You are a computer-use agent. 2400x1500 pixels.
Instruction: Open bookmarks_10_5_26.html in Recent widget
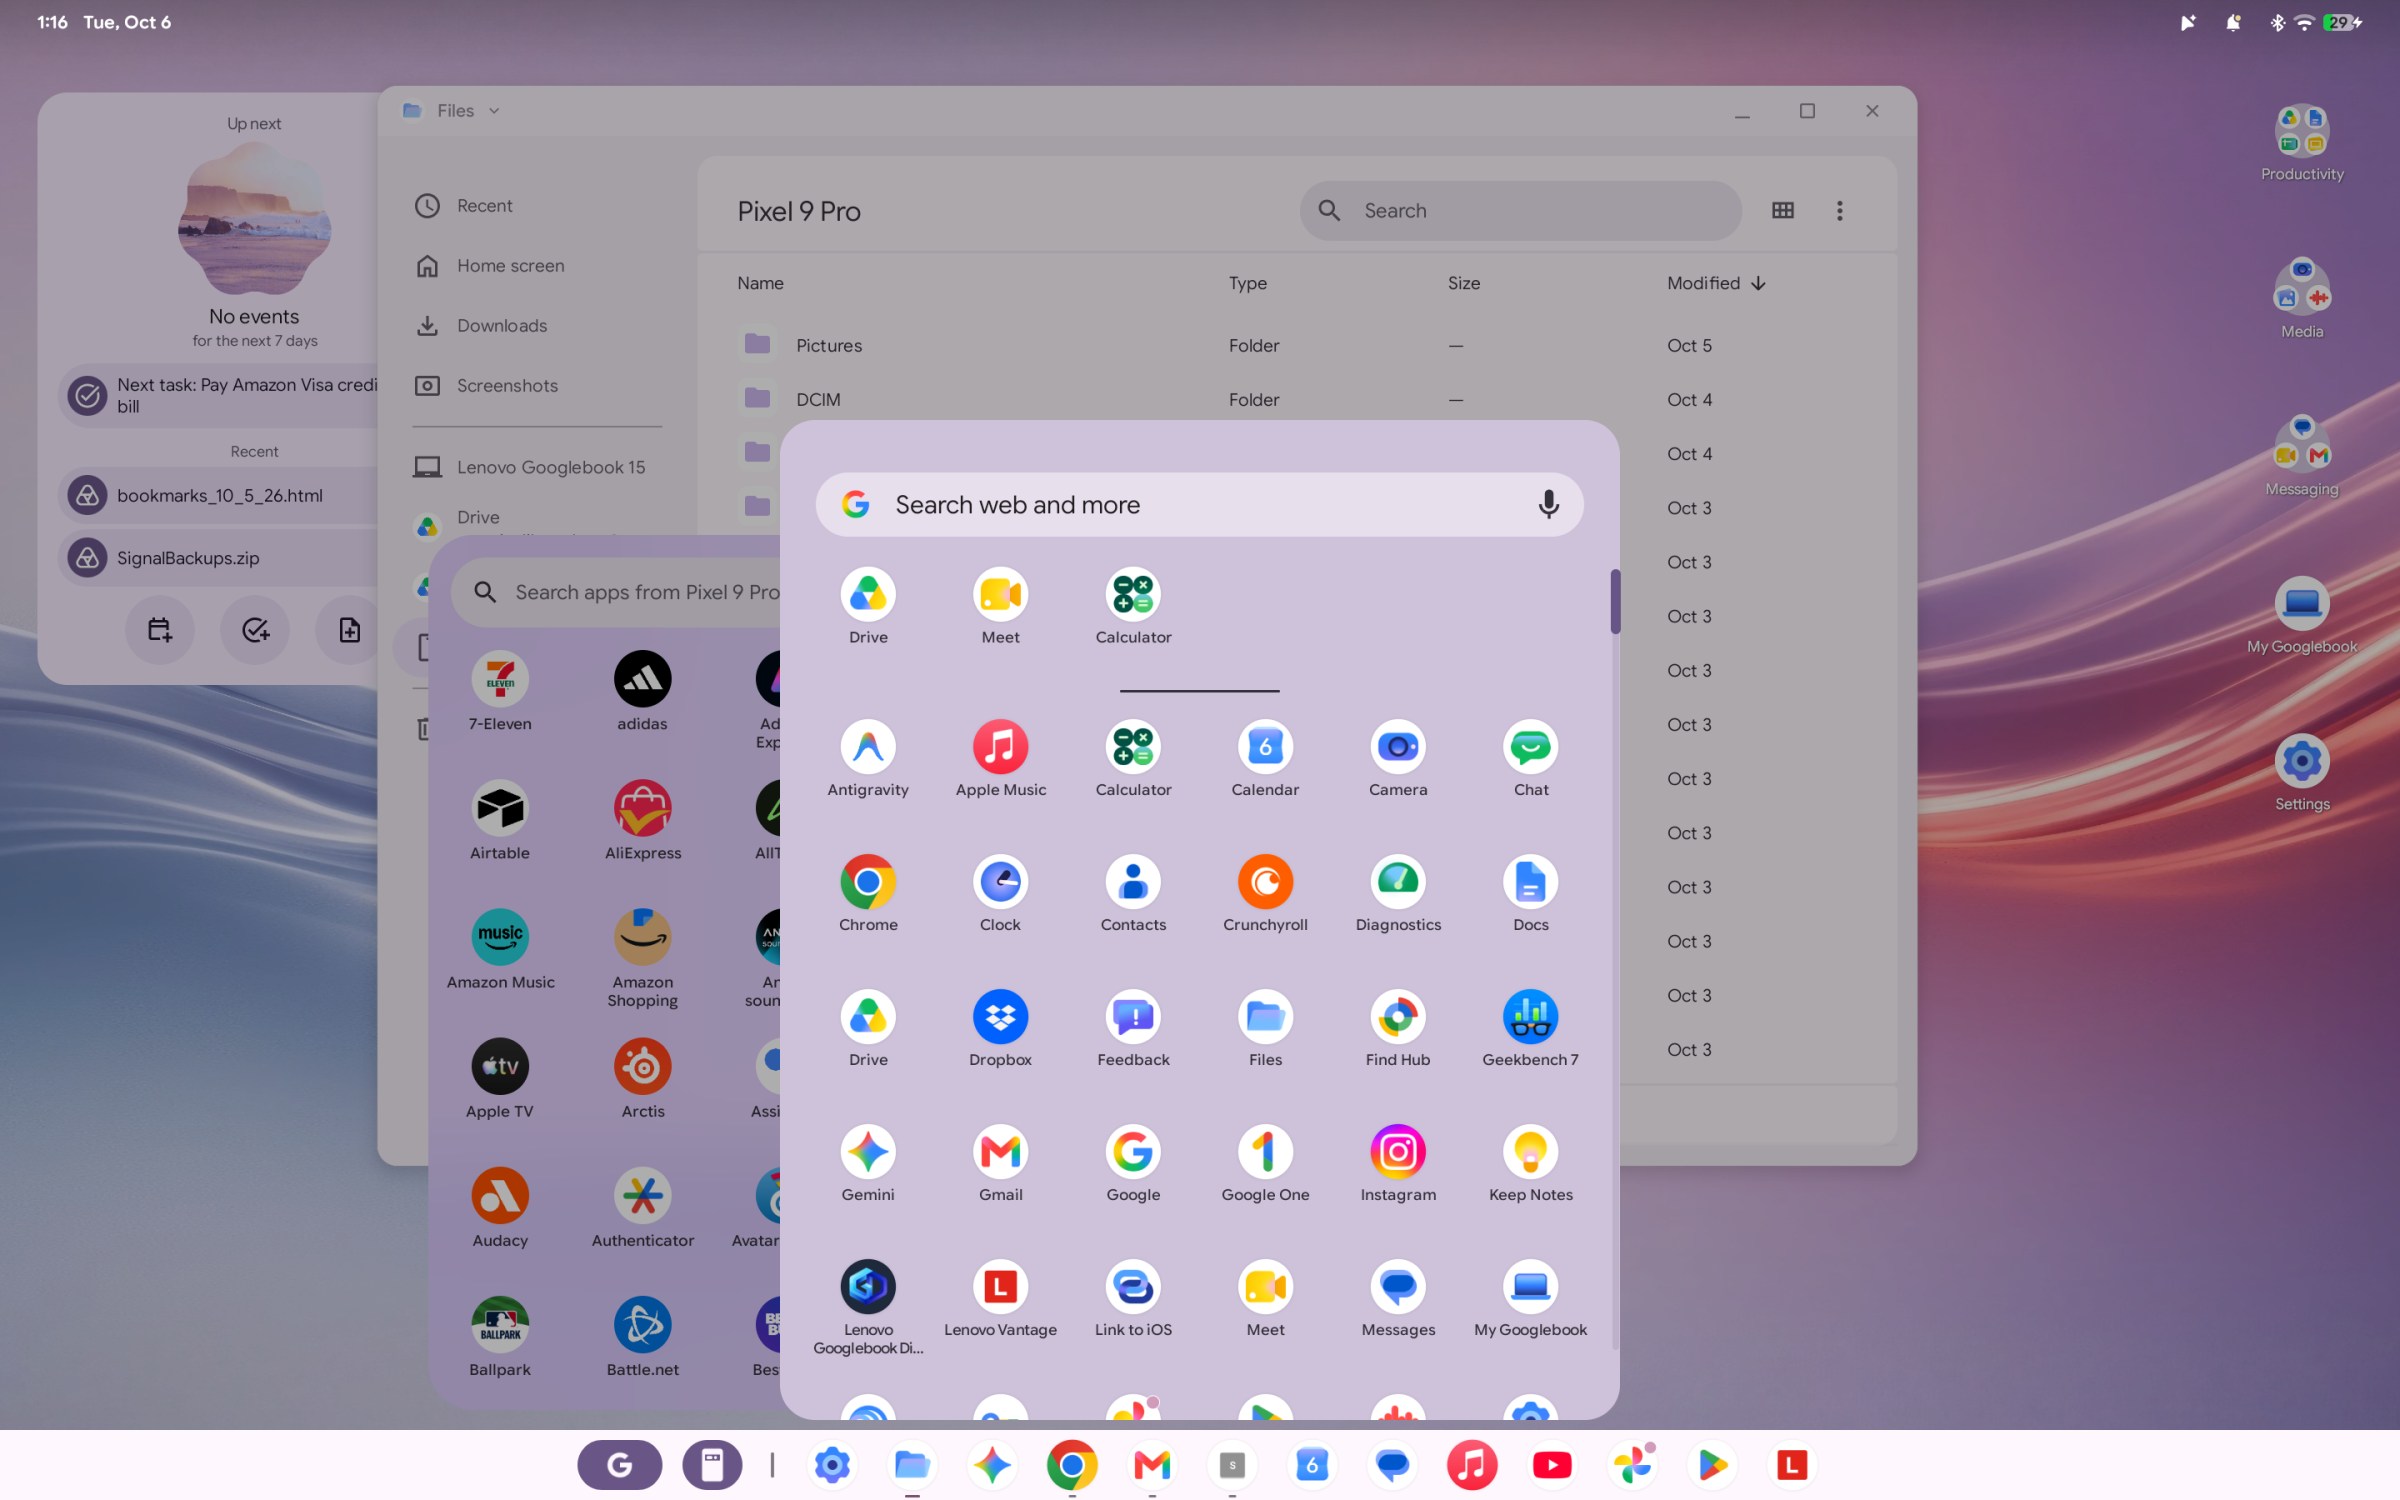click(219, 495)
